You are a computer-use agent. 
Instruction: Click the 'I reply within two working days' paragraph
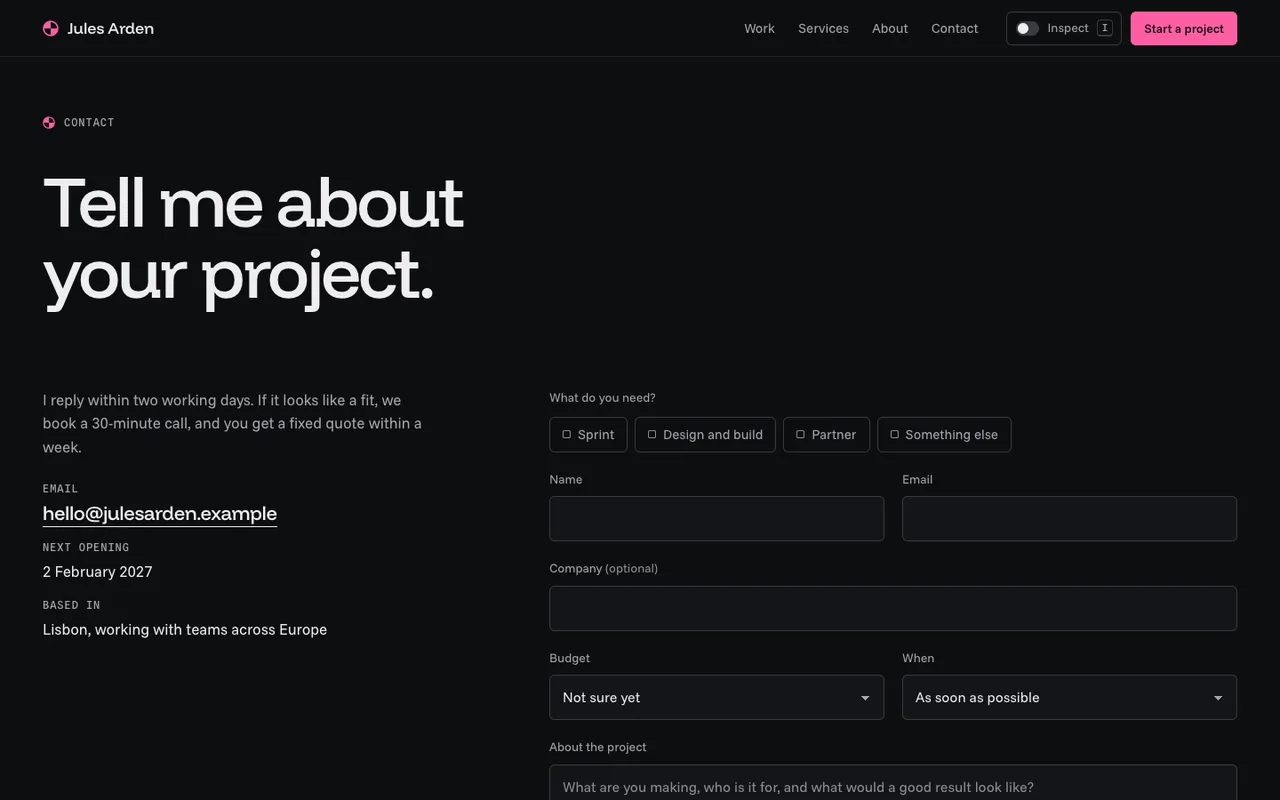point(232,424)
